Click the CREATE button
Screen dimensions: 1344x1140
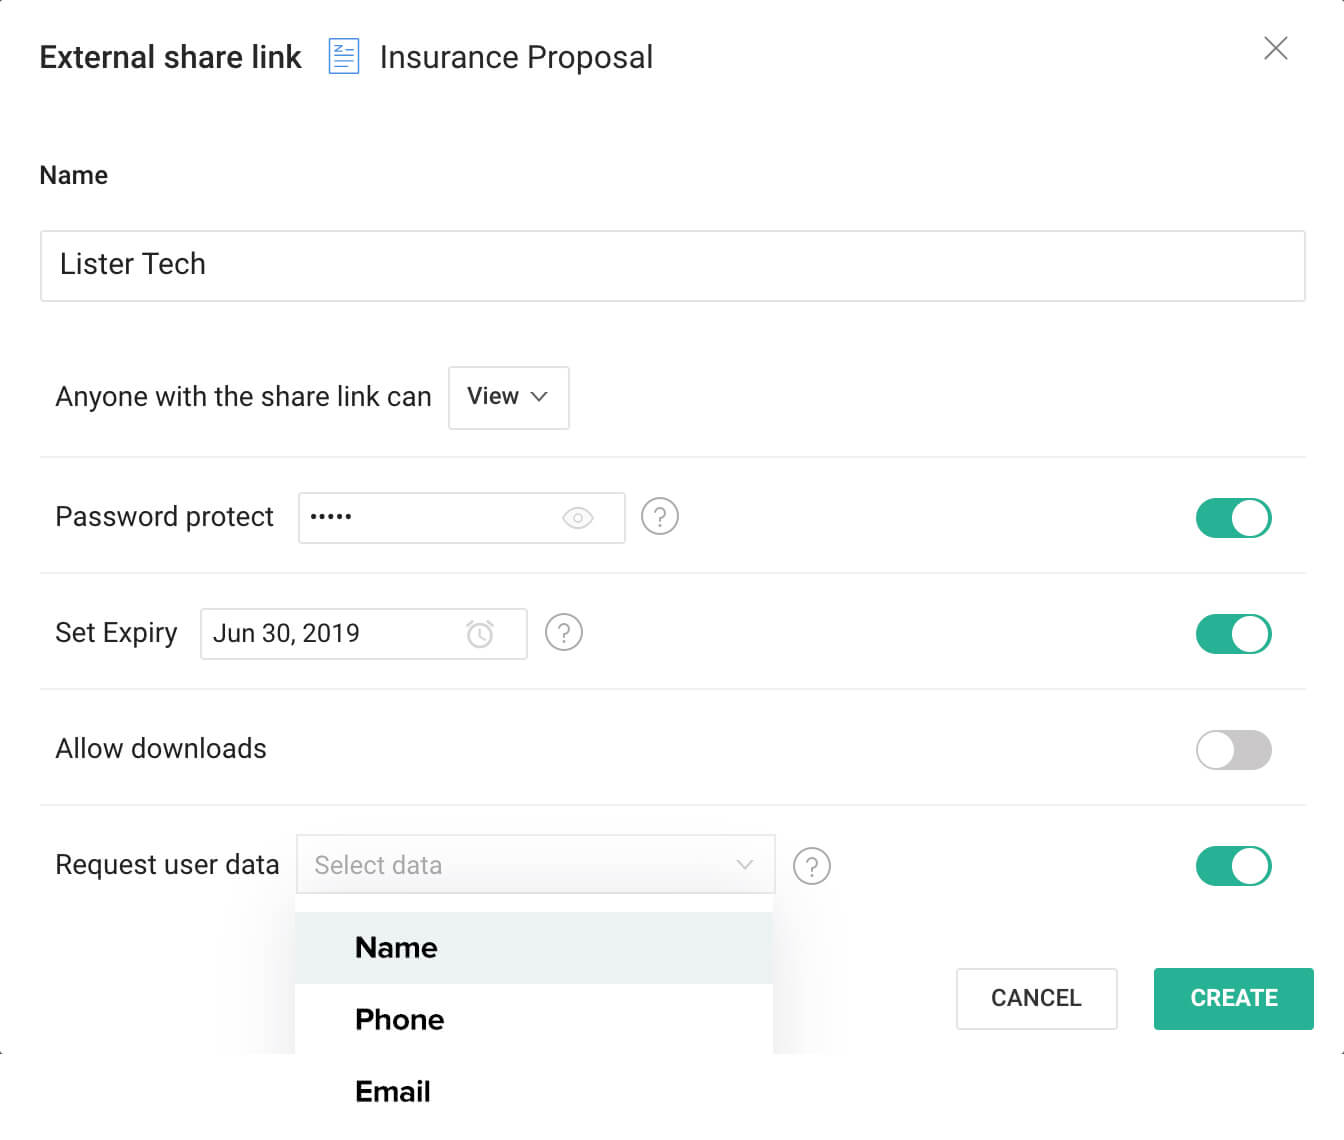point(1233,998)
